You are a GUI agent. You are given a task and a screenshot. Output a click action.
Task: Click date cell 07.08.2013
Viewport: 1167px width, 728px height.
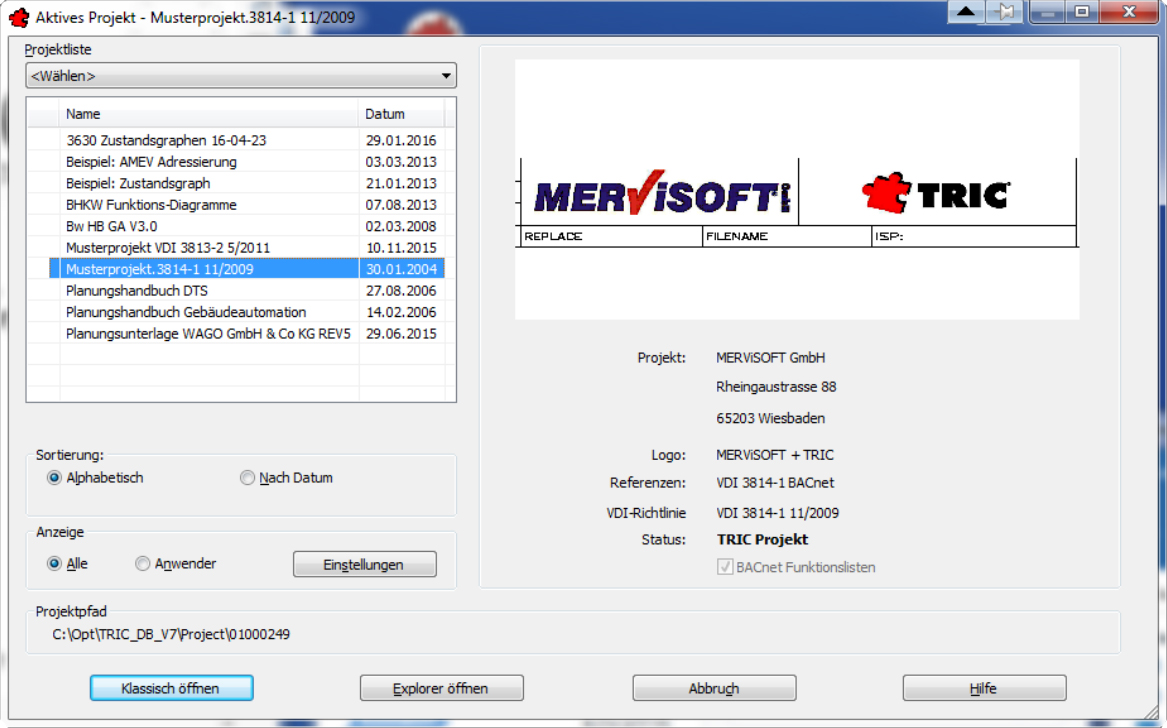[x=401, y=205]
